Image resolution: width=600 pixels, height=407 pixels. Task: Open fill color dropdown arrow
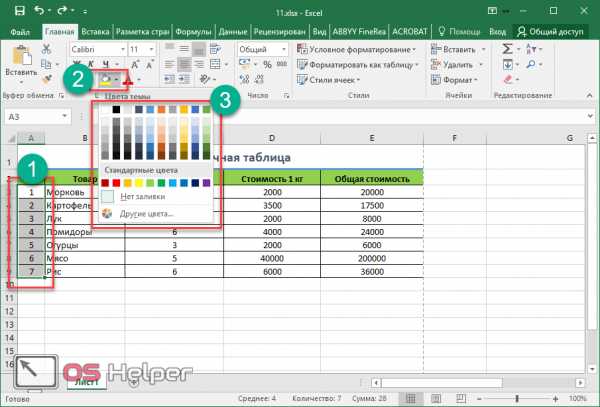(116, 80)
